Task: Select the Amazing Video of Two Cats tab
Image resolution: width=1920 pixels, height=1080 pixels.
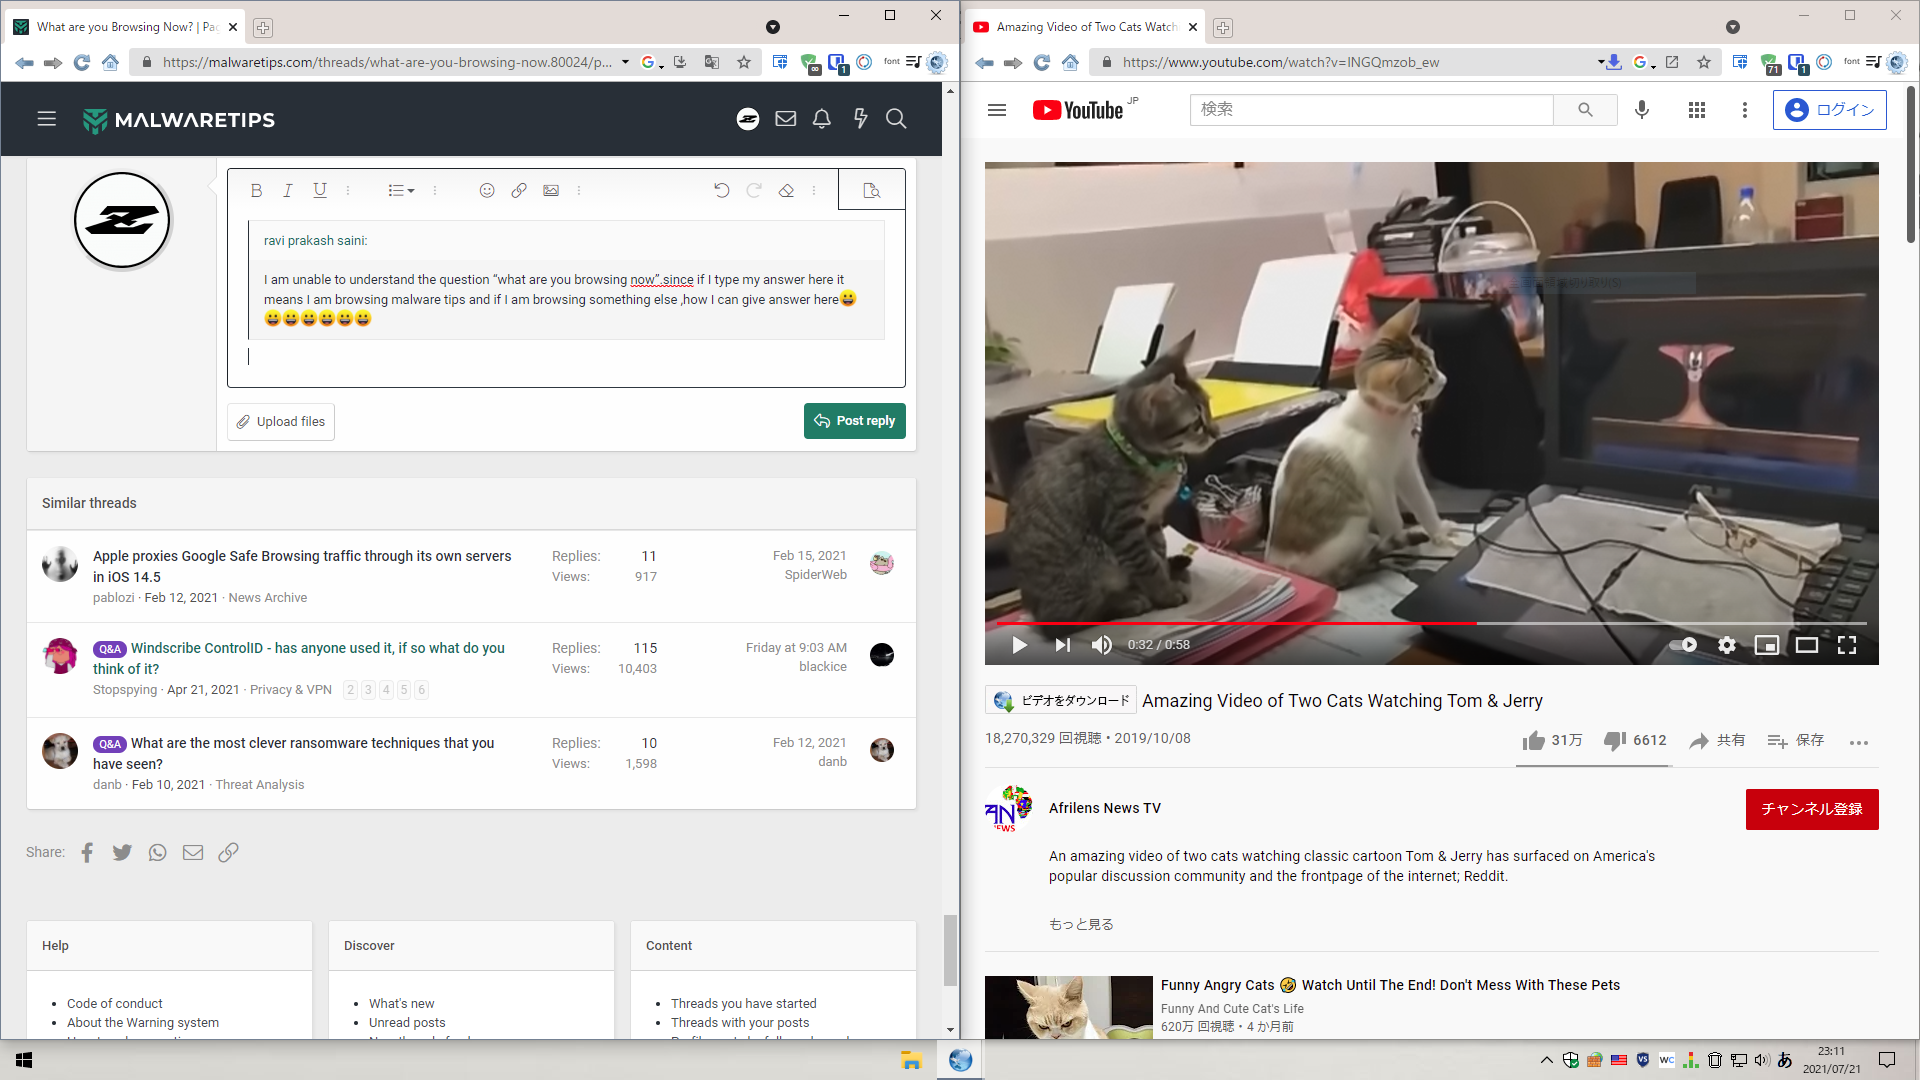Action: (1085, 27)
